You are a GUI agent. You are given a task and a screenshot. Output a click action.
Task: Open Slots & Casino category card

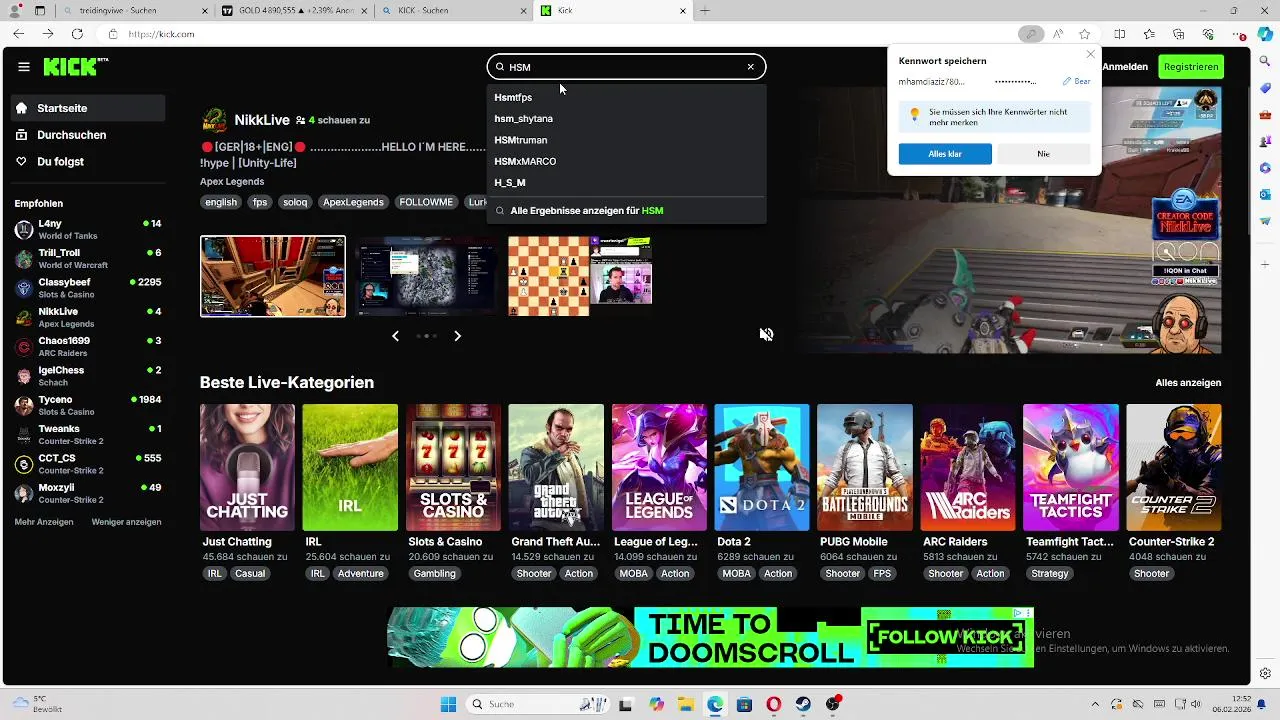click(453, 467)
